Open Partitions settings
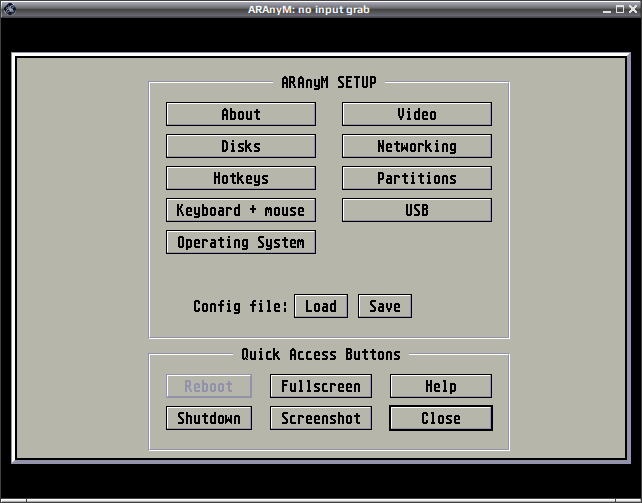The width and height of the screenshot is (642, 503). click(417, 178)
